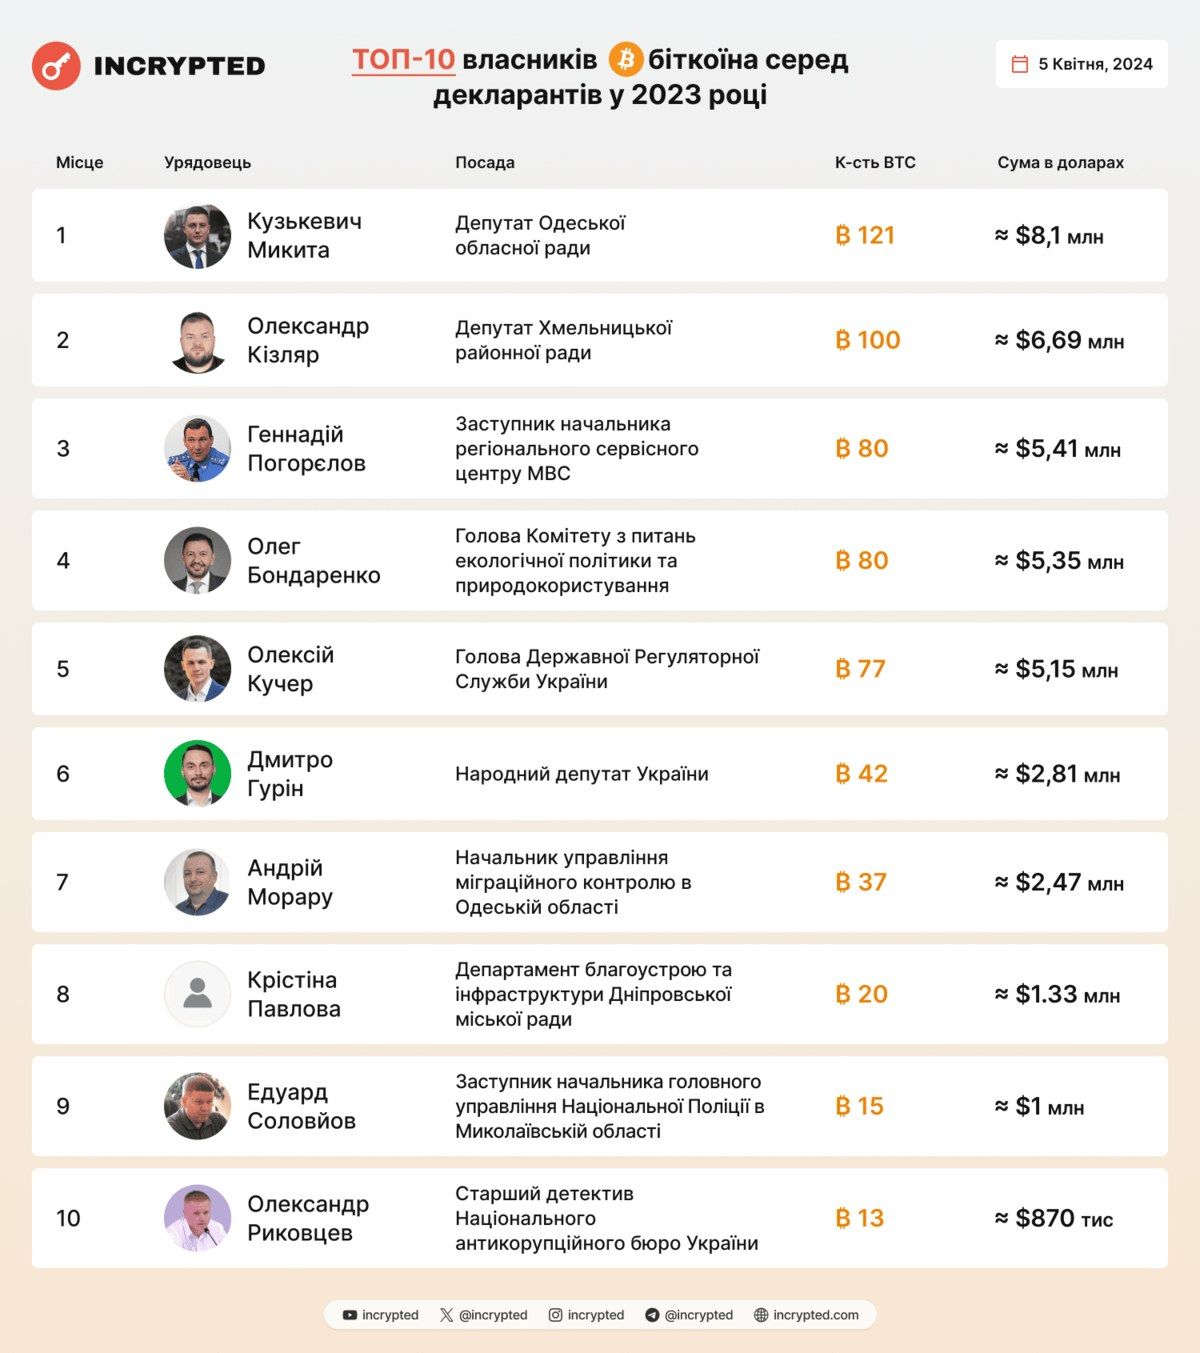The image size is (1200, 1353).
Task: Select the 5 Квітня, 2024 date badge
Action: (1081, 64)
